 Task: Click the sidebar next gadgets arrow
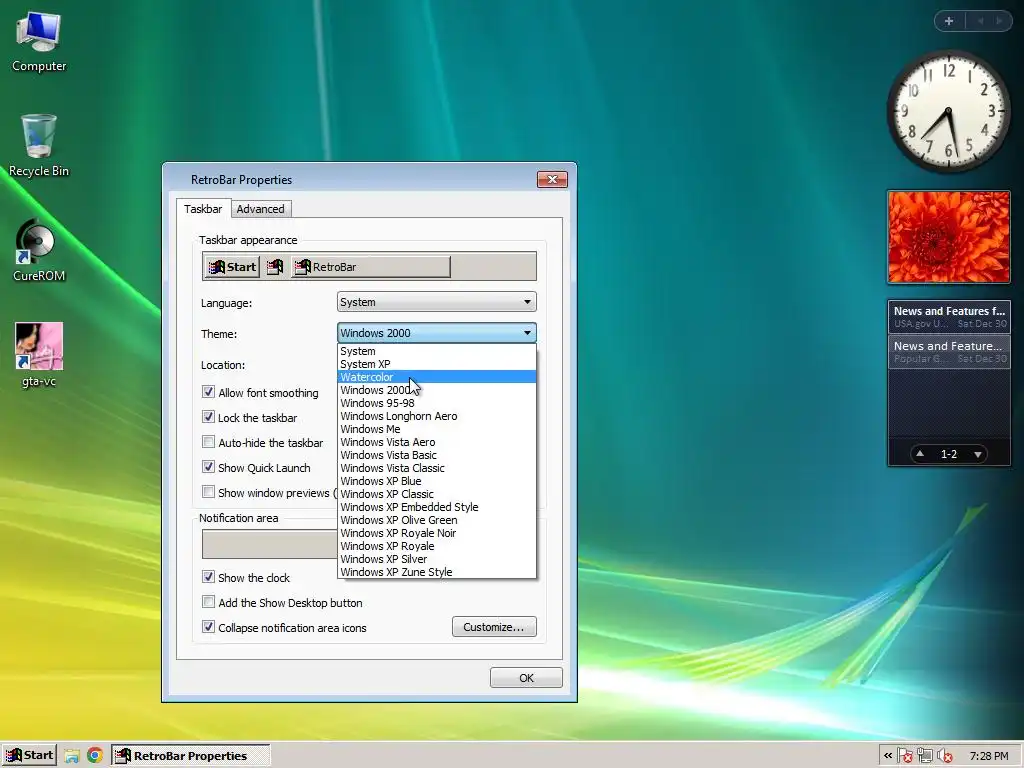[x=999, y=21]
